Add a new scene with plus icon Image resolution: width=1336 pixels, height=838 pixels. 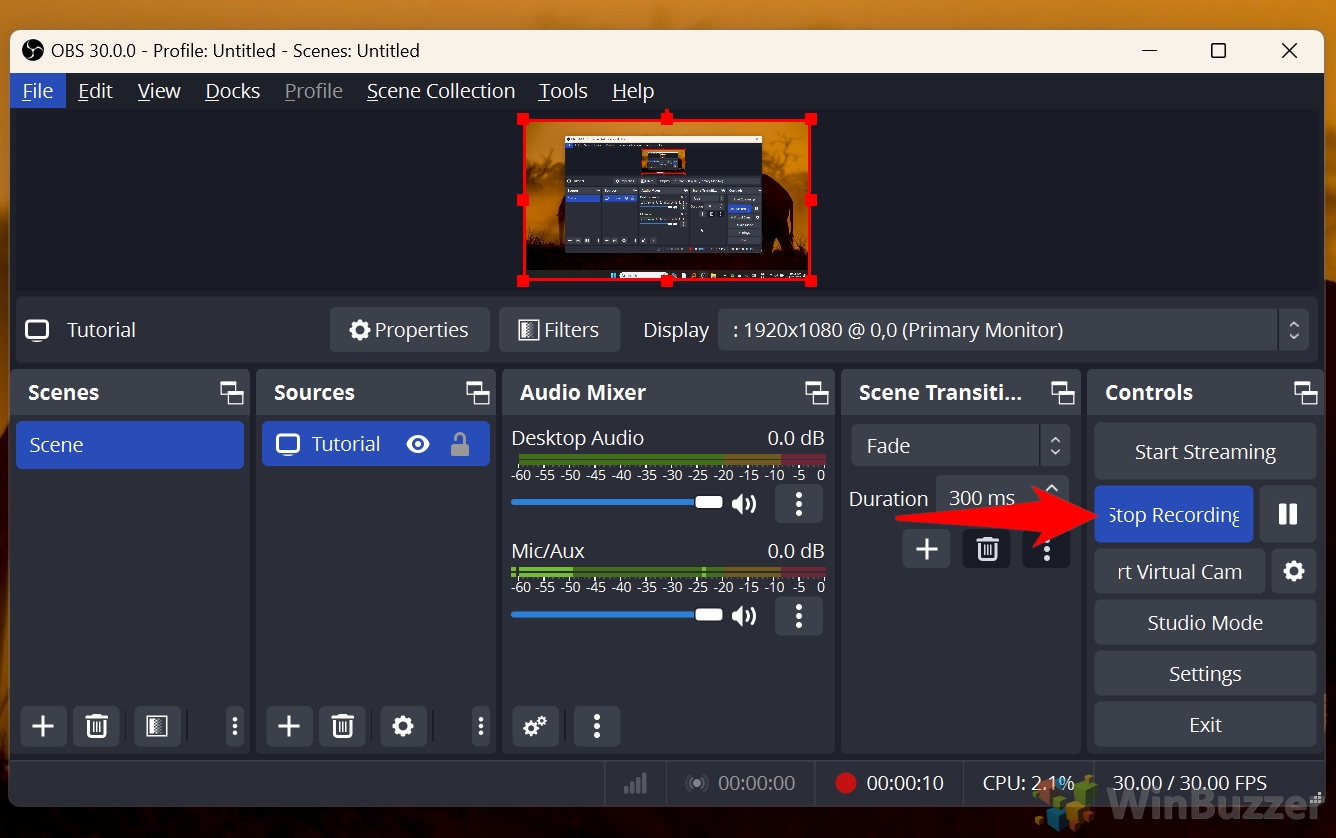point(43,726)
